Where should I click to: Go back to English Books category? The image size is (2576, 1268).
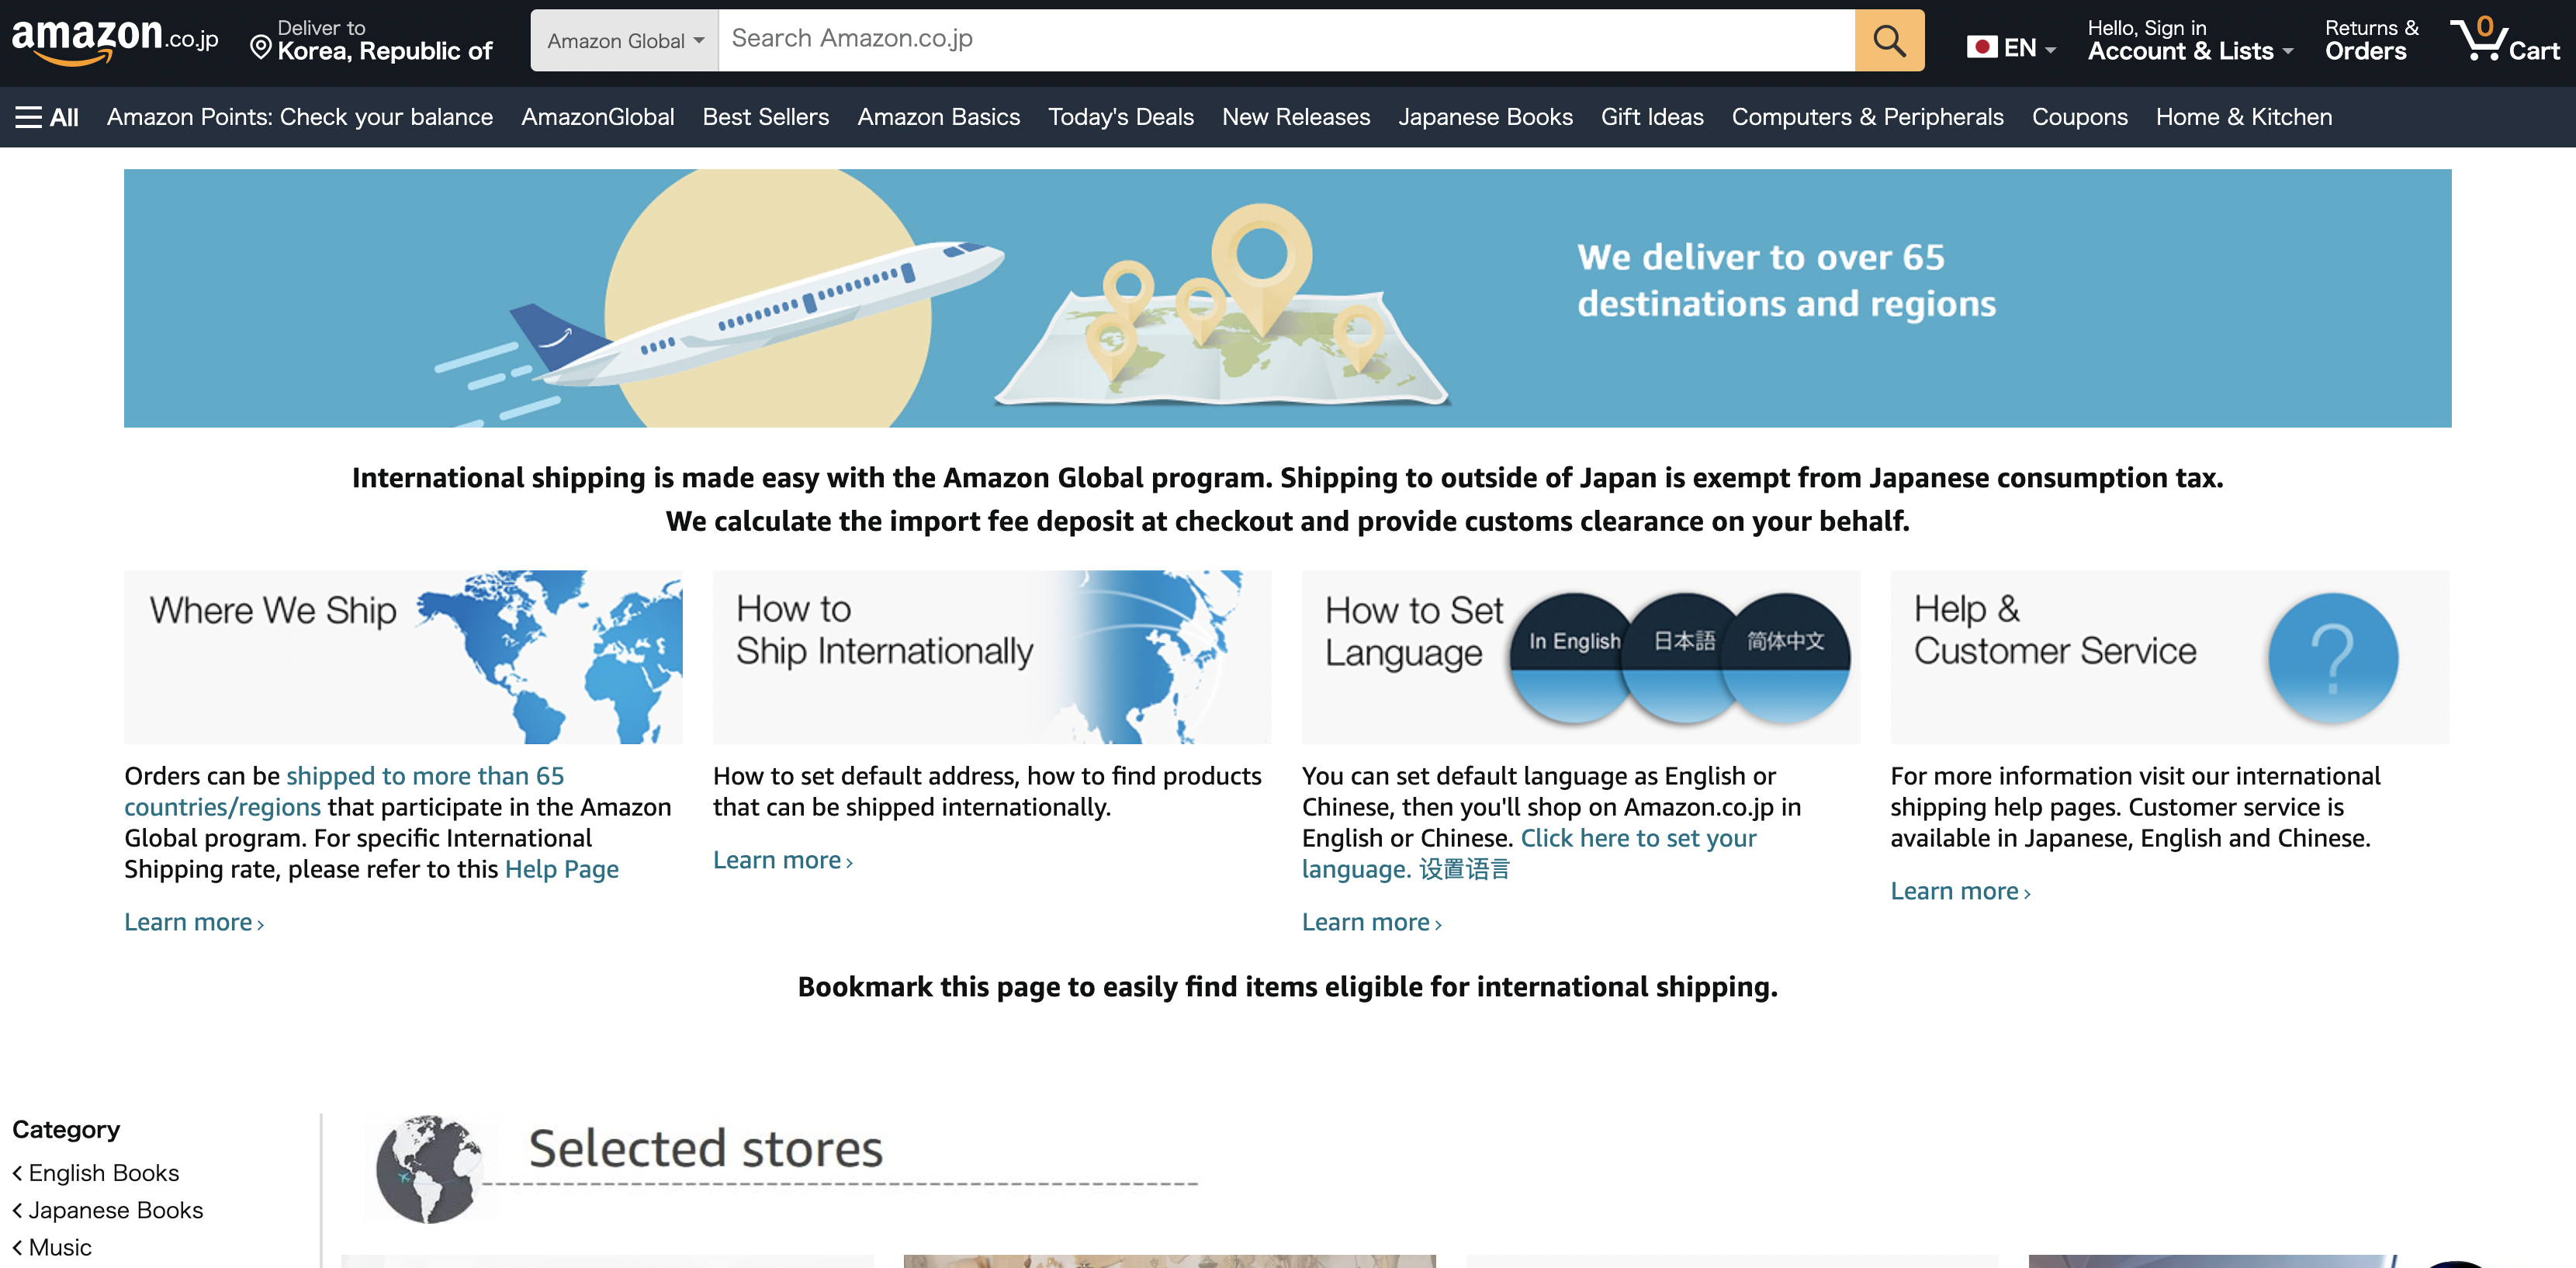tap(103, 1172)
